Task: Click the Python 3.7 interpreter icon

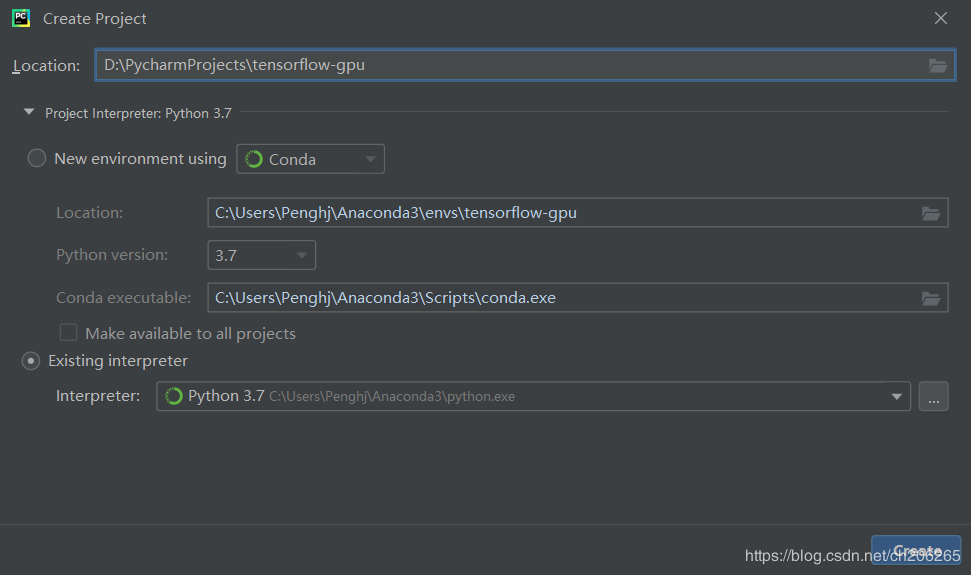Action: 173,396
